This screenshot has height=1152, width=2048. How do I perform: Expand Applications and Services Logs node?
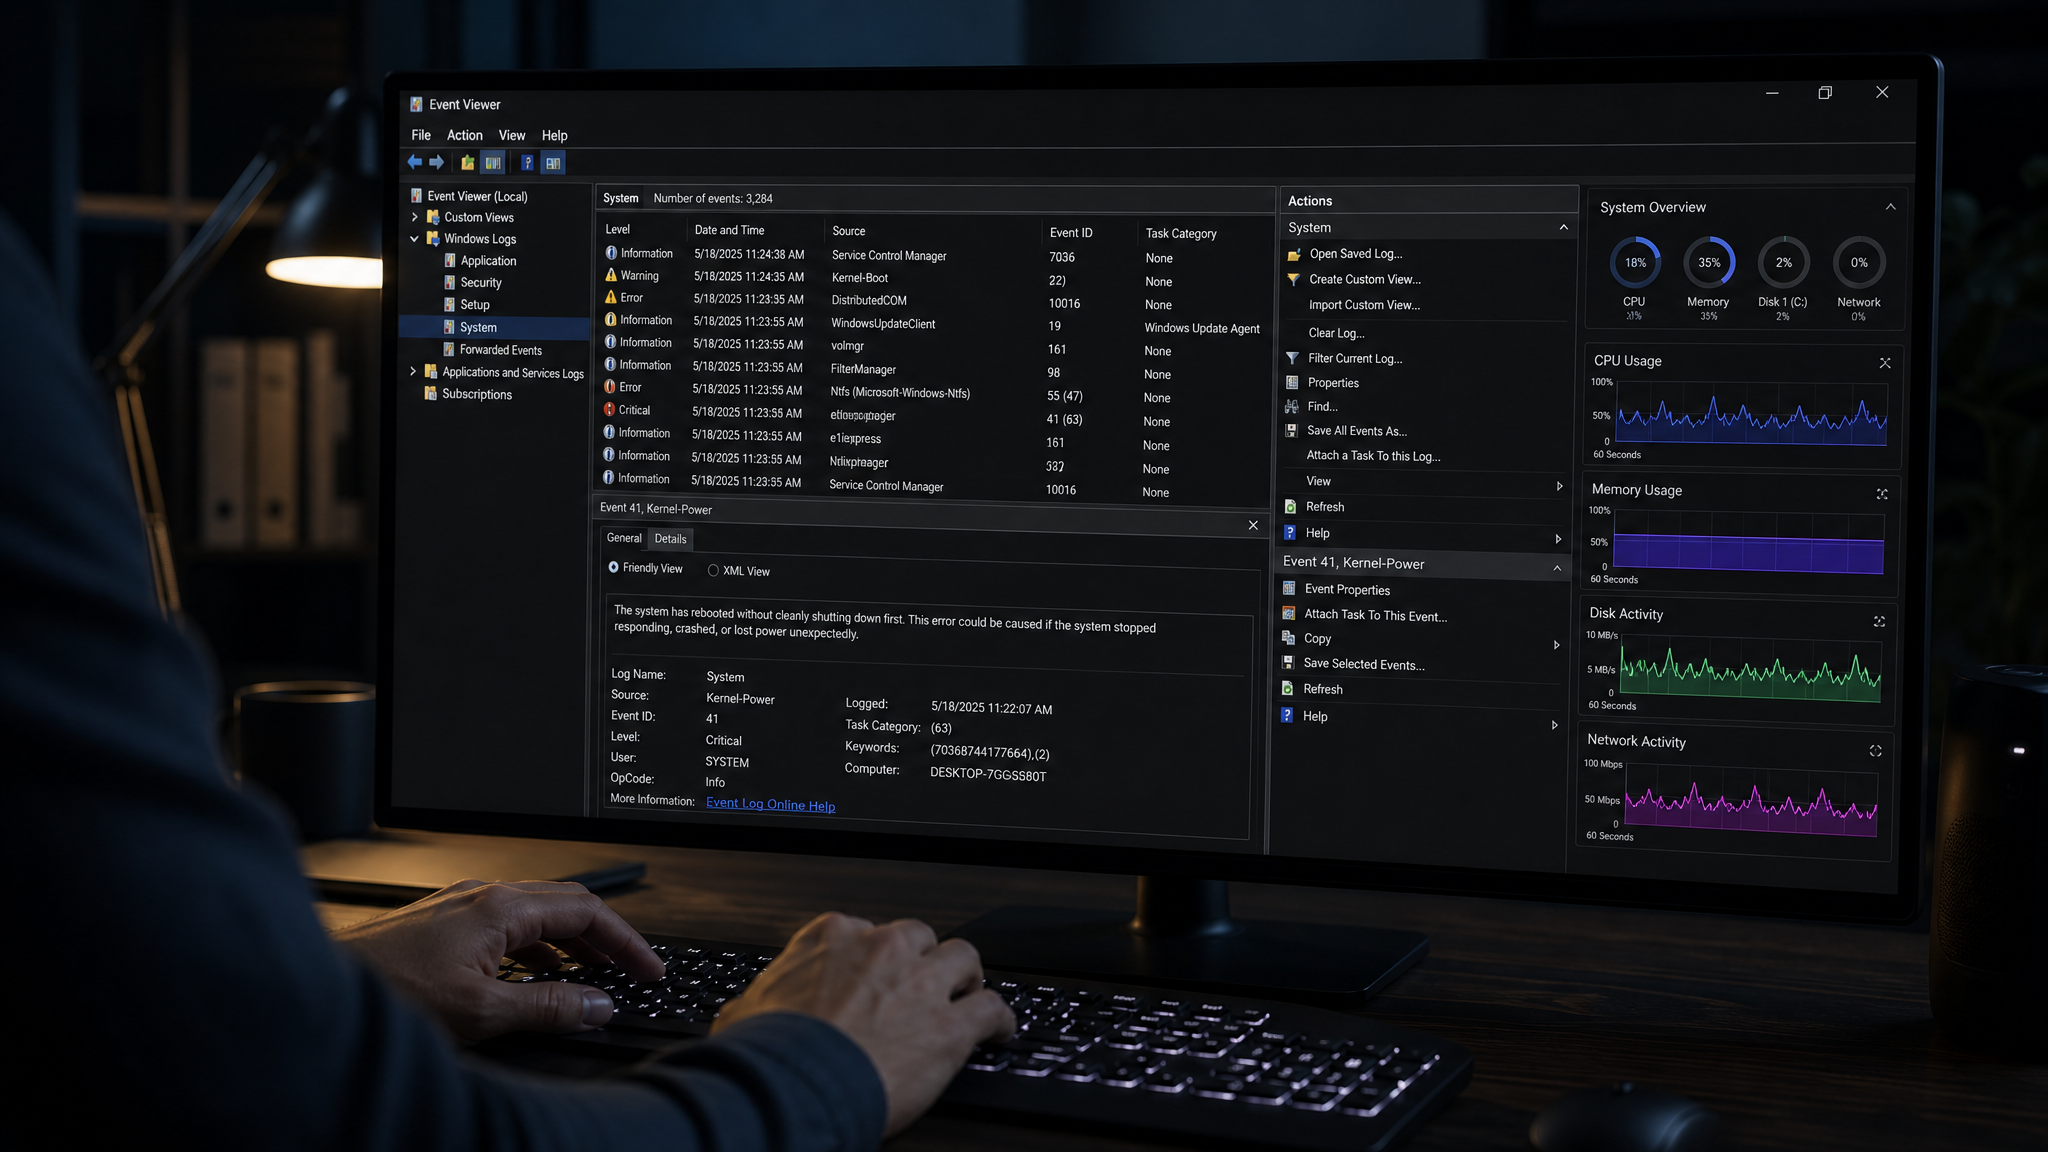point(413,371)
